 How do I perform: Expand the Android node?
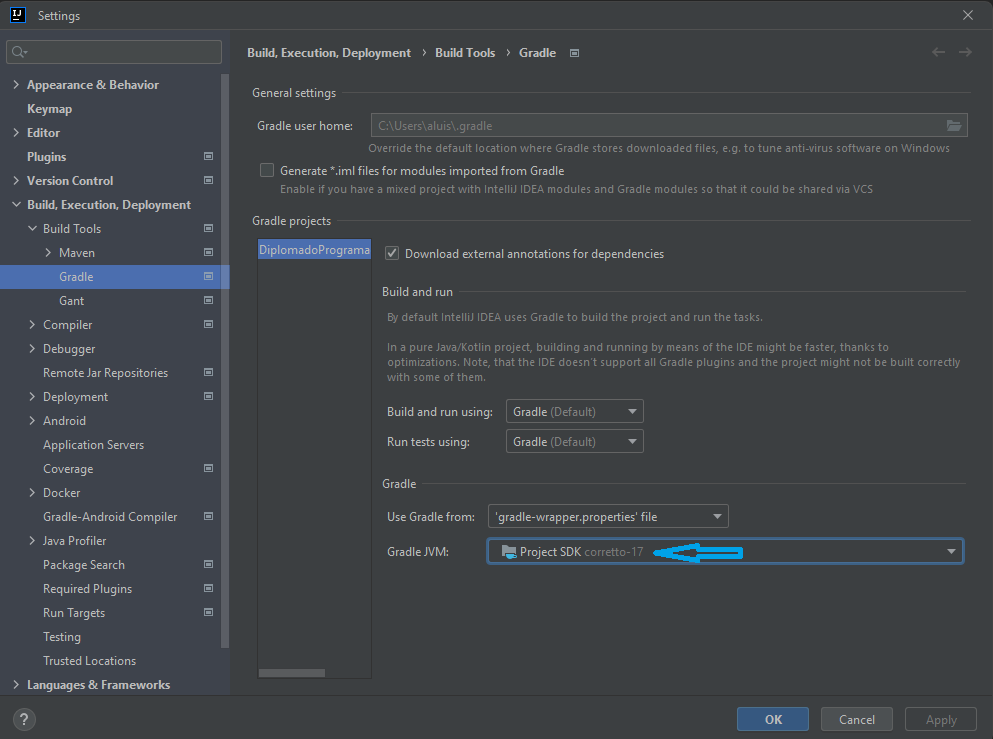pos(32,420)
